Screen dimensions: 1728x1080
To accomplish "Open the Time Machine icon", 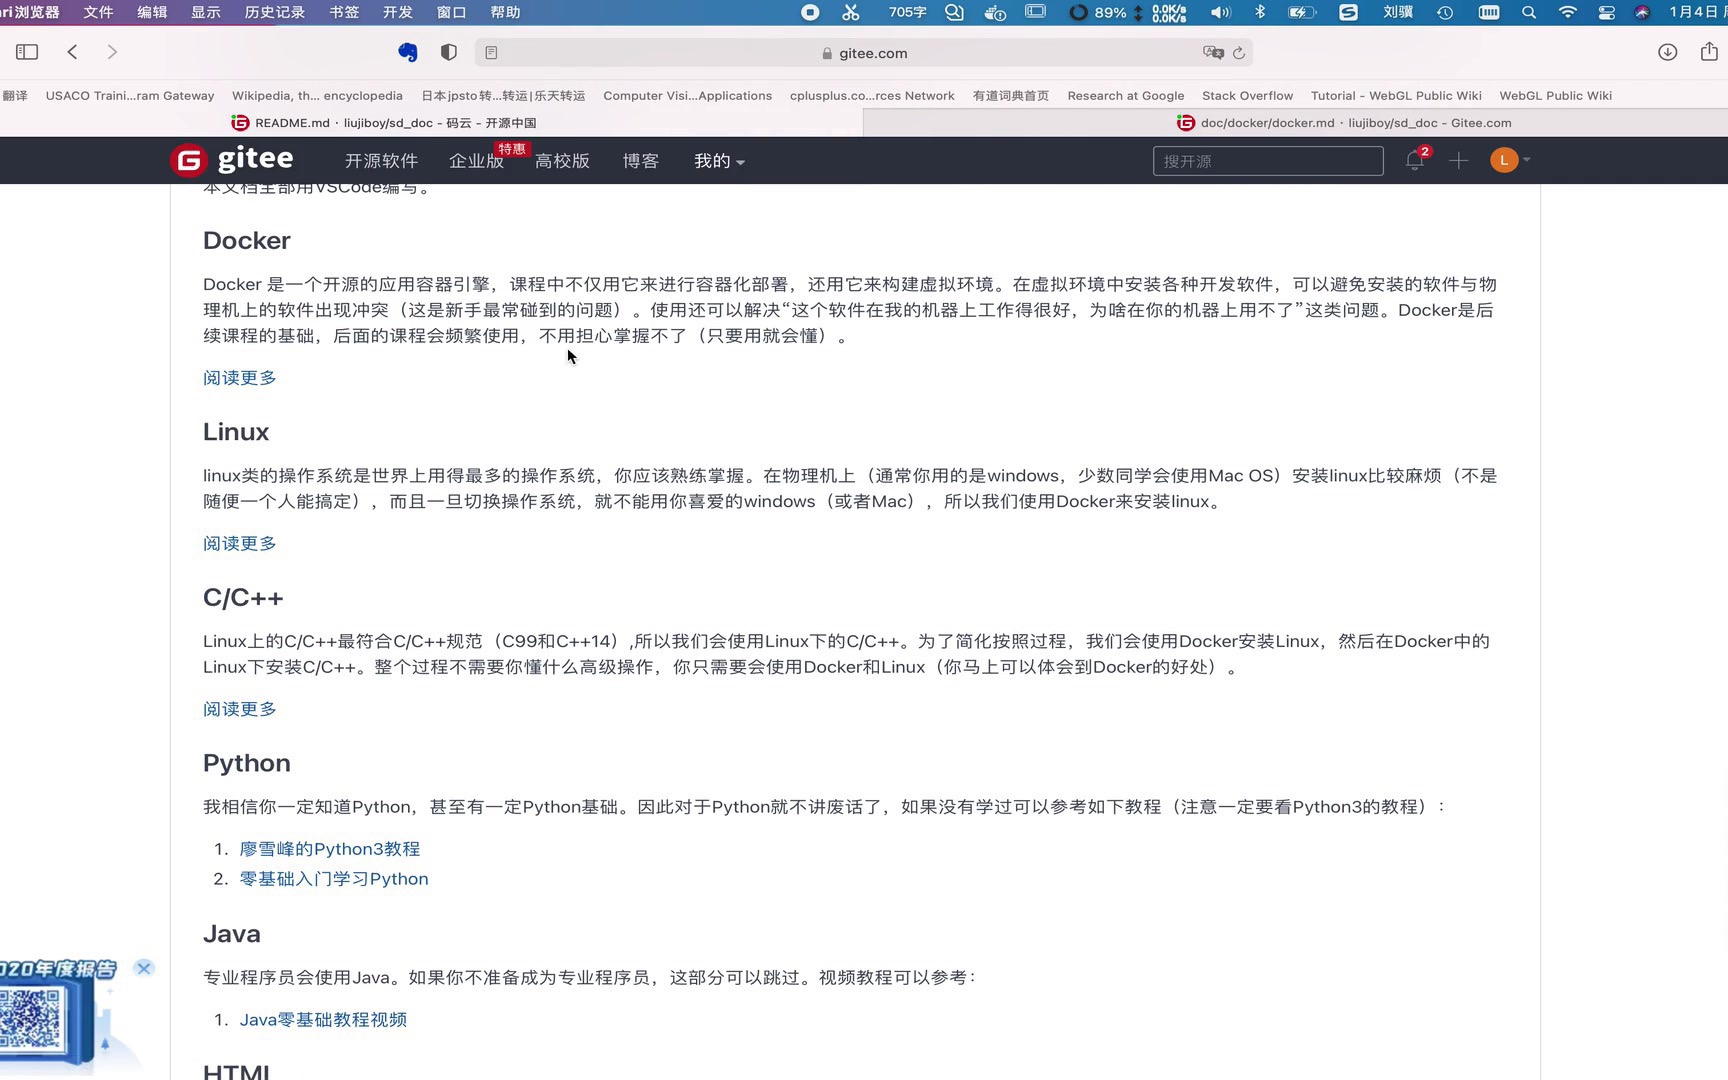I will click(x=1445, y=12).
